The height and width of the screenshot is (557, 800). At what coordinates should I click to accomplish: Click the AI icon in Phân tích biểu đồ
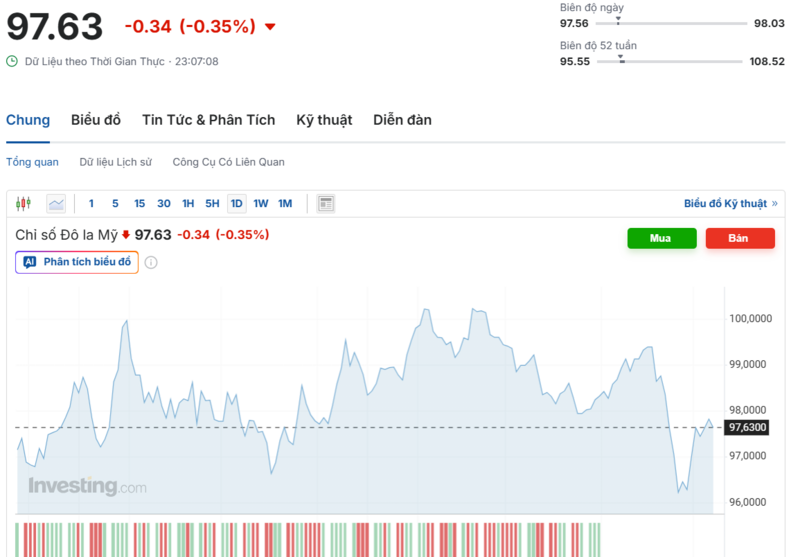(x=30, y=263)
